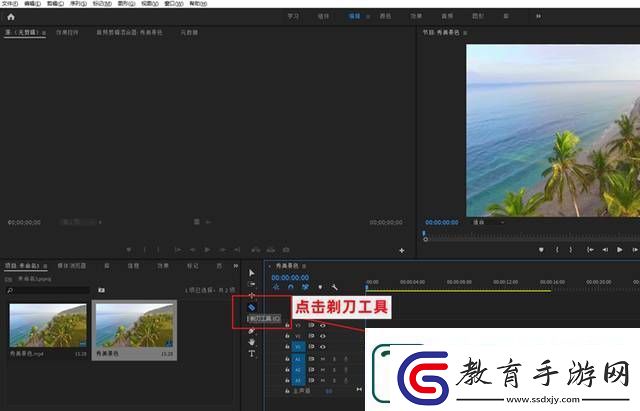Open the Source panel menu icon
The height and width of the screenshot is (411, 640).
(43, 32)
